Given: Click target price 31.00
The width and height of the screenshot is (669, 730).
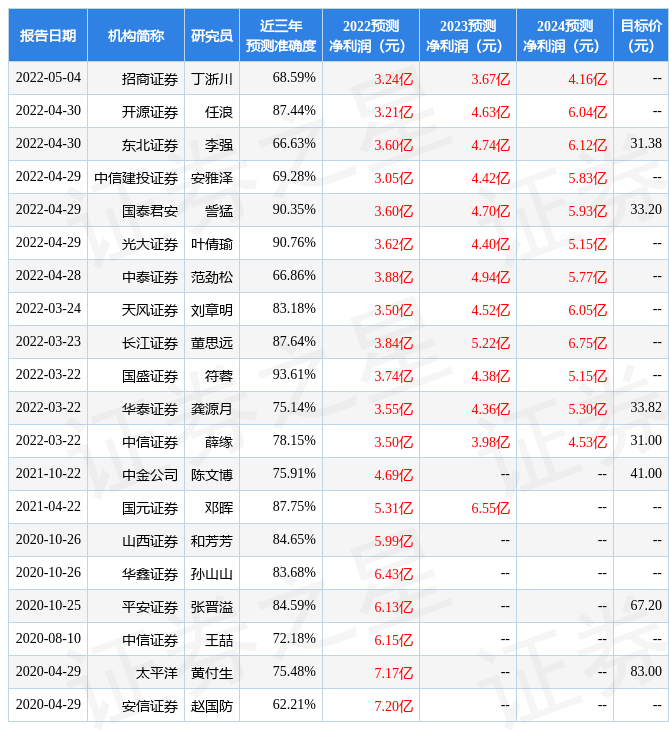Looking at the screenshot, I should 646,440.
